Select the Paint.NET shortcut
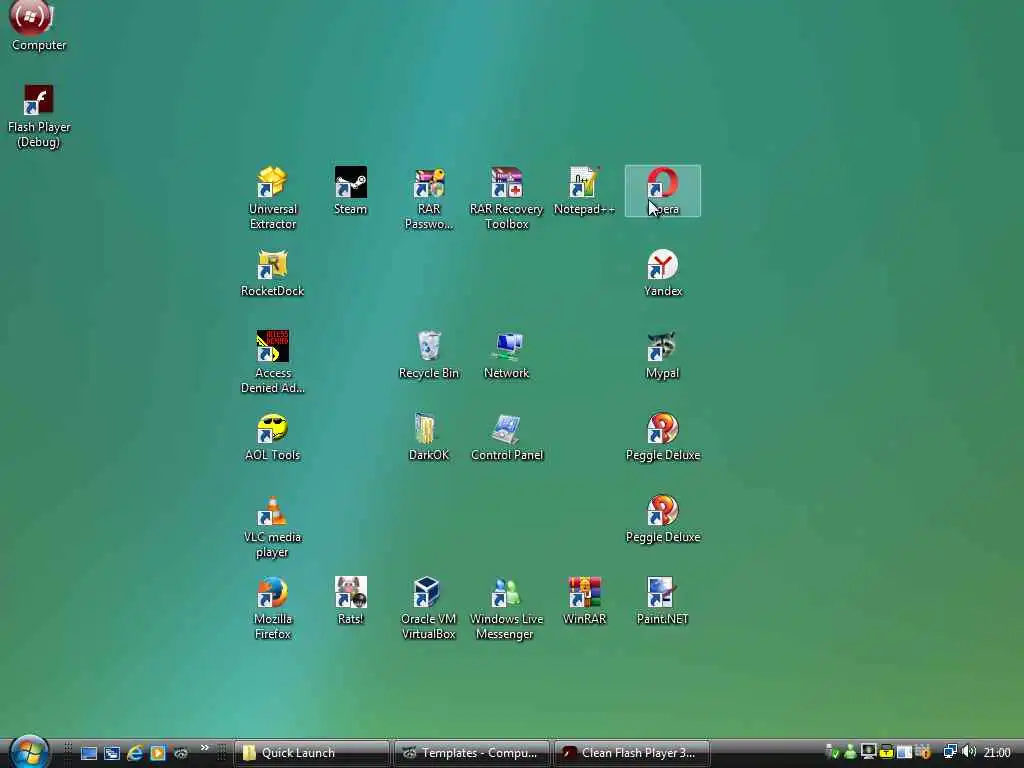1024x768 pixels. point(663,601)
